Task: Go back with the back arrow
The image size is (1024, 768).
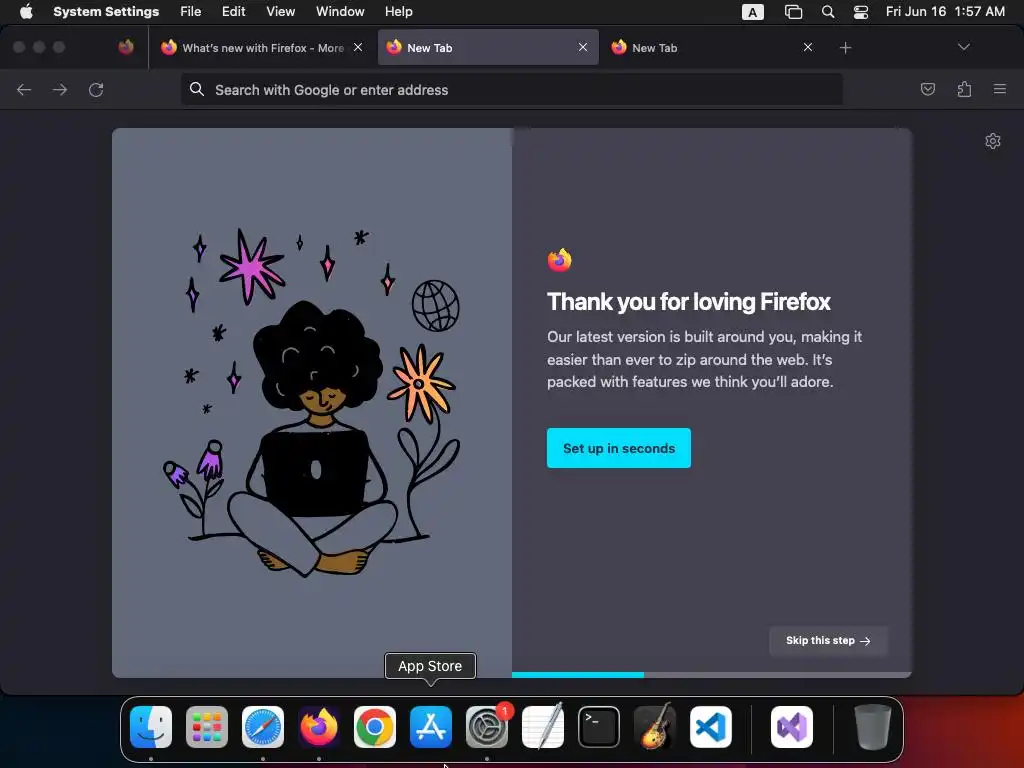Action: [24, 89]
